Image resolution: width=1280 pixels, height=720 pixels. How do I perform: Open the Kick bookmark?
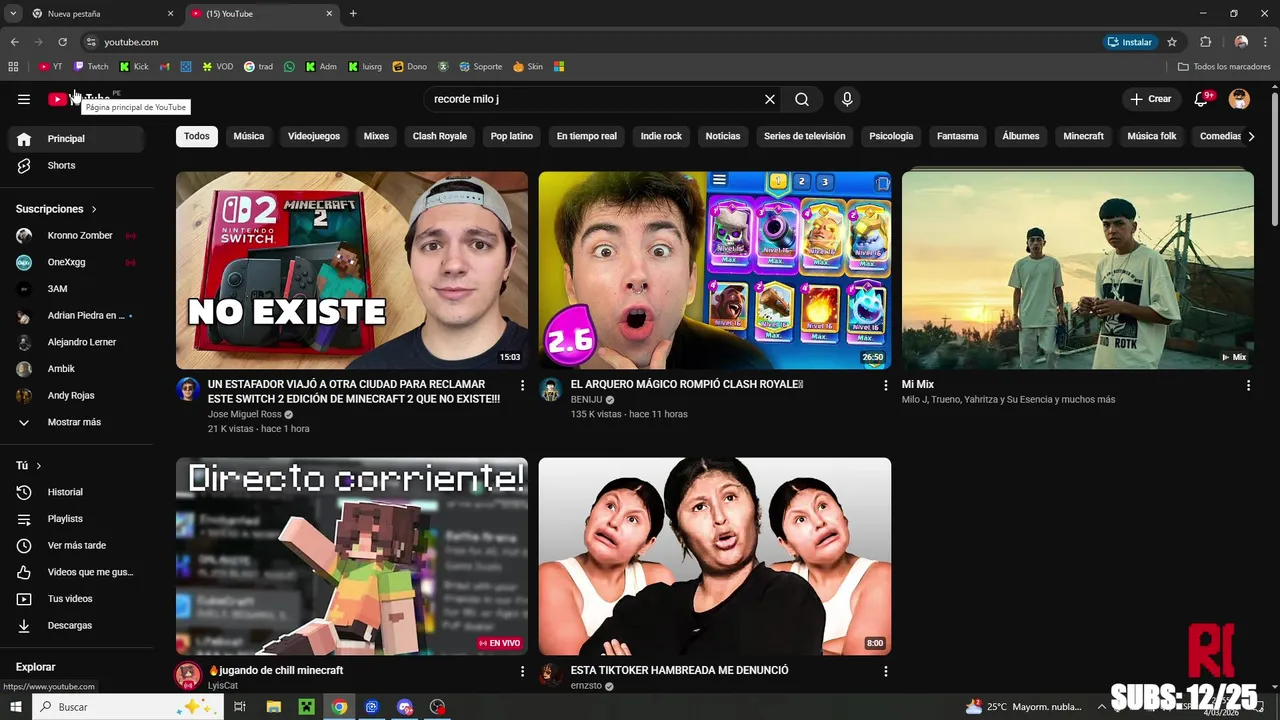[x=134, y=67]
